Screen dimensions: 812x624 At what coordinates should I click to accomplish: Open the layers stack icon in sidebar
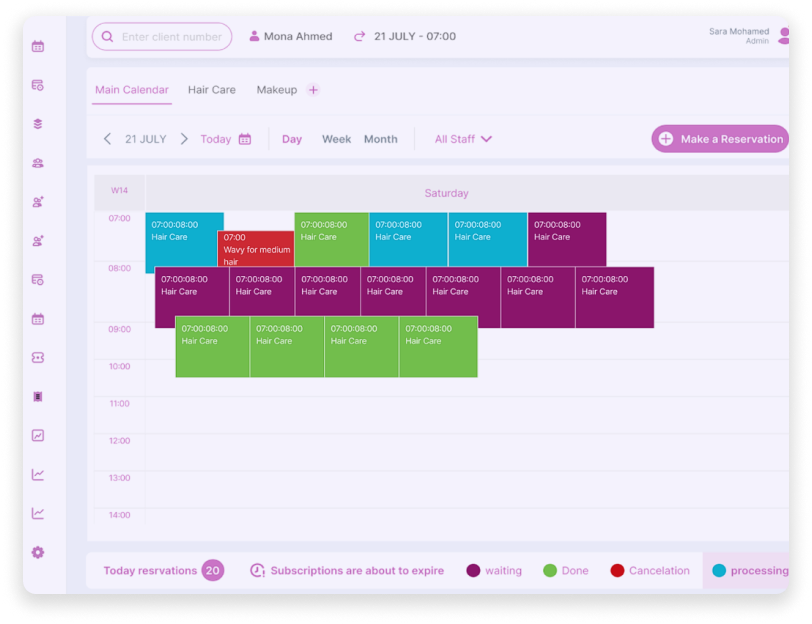(x=38, y=124)
